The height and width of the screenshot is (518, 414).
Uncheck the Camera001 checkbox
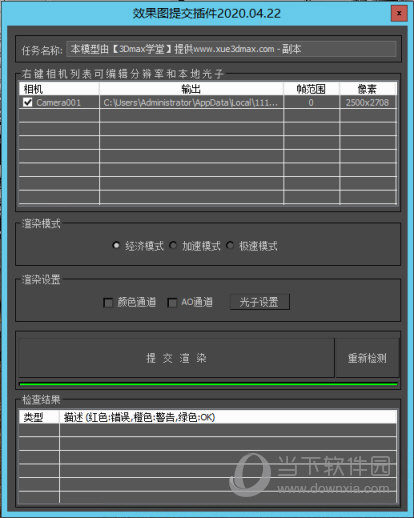click(x=28, y=102)
